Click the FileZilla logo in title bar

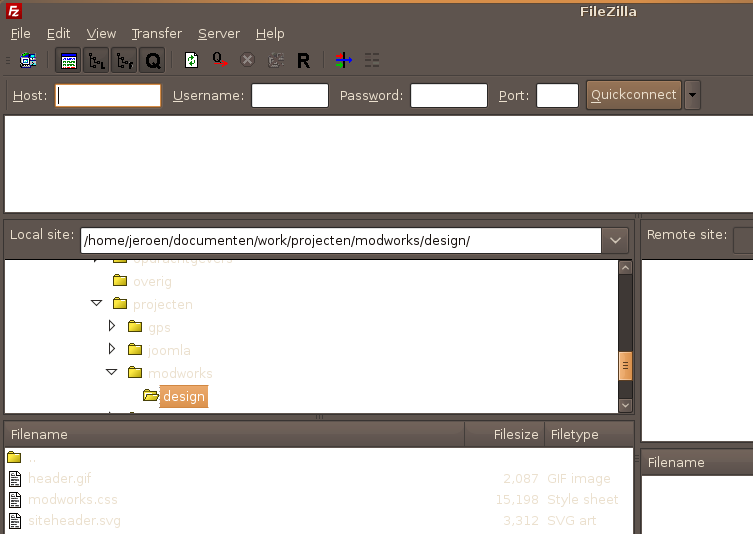14,11
